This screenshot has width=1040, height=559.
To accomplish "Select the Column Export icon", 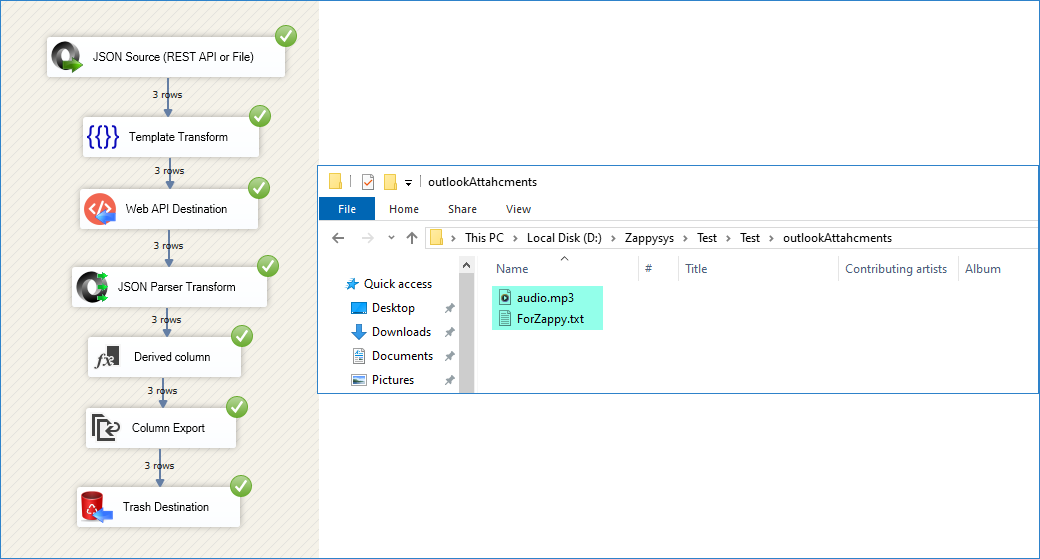I will [x=105, y=428].
